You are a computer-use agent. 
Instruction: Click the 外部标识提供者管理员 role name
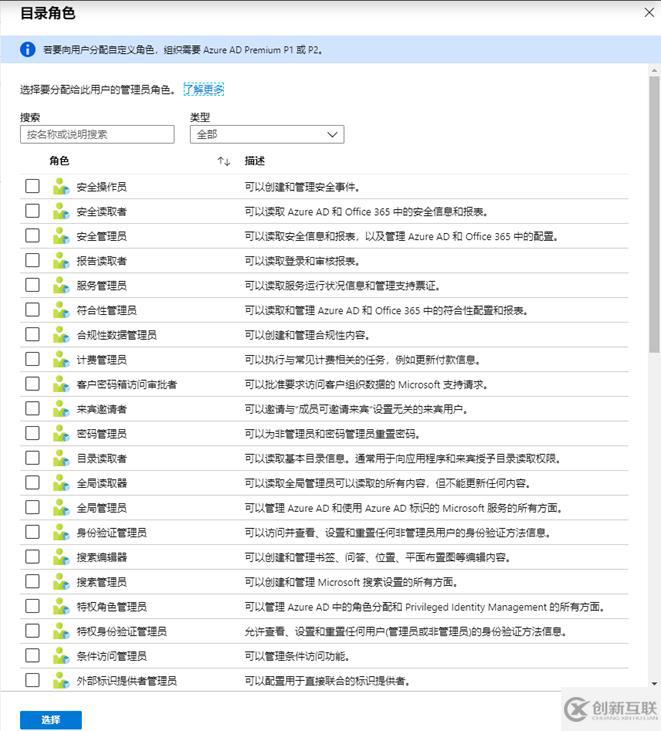[x=127, y=681]
